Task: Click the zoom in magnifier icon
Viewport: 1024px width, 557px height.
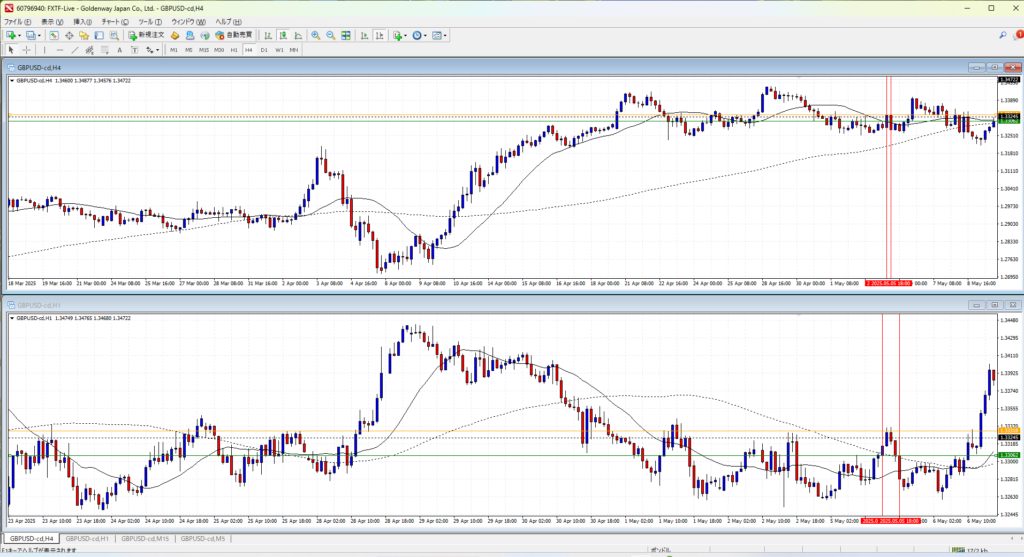Action: click(315, 35)
